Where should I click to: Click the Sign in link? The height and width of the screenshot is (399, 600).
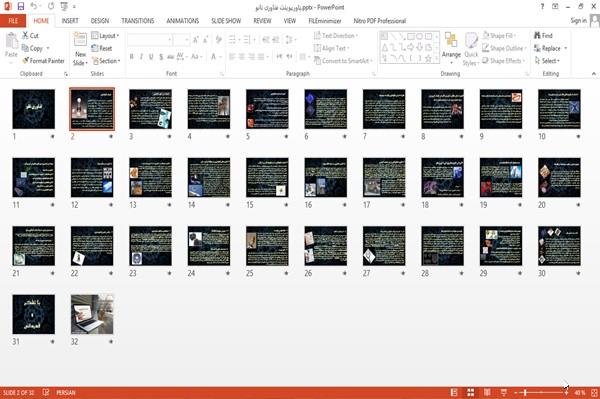tap(578, 20)
